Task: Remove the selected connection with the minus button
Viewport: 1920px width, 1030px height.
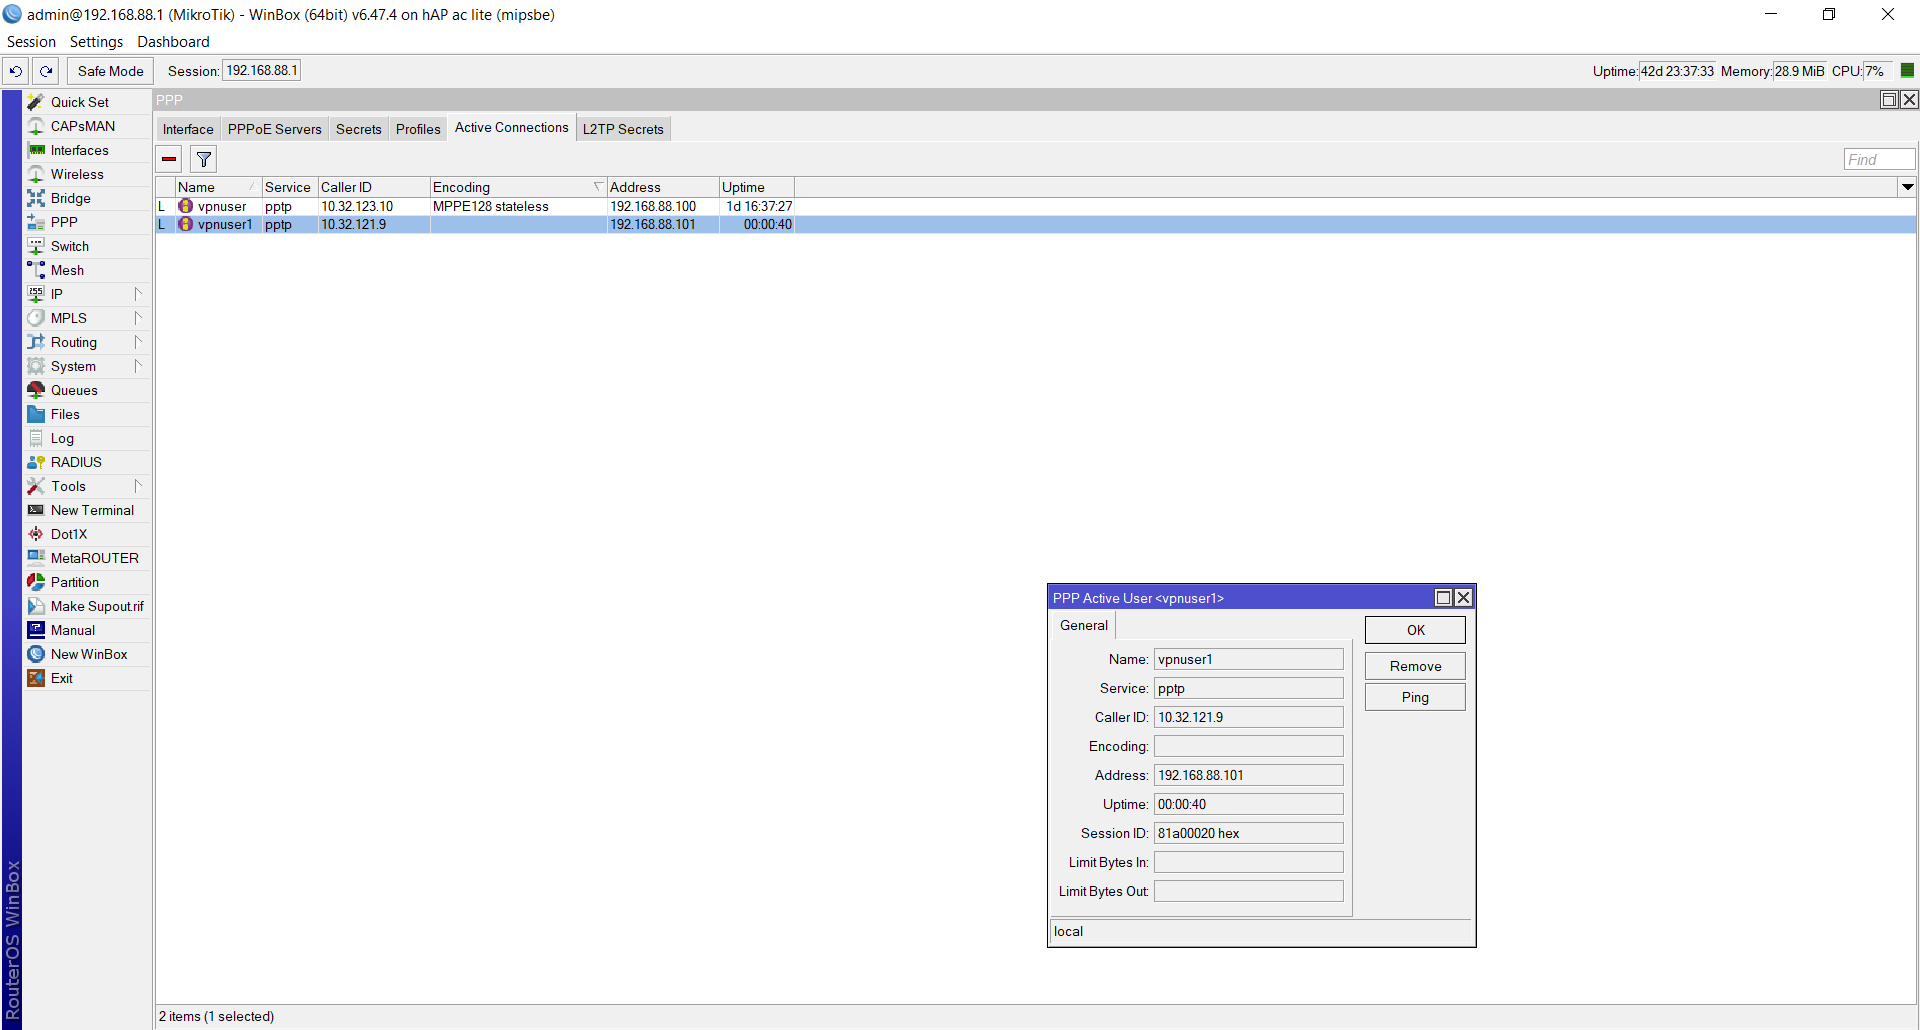Action: pyautogui.click(x=169, y=159)
